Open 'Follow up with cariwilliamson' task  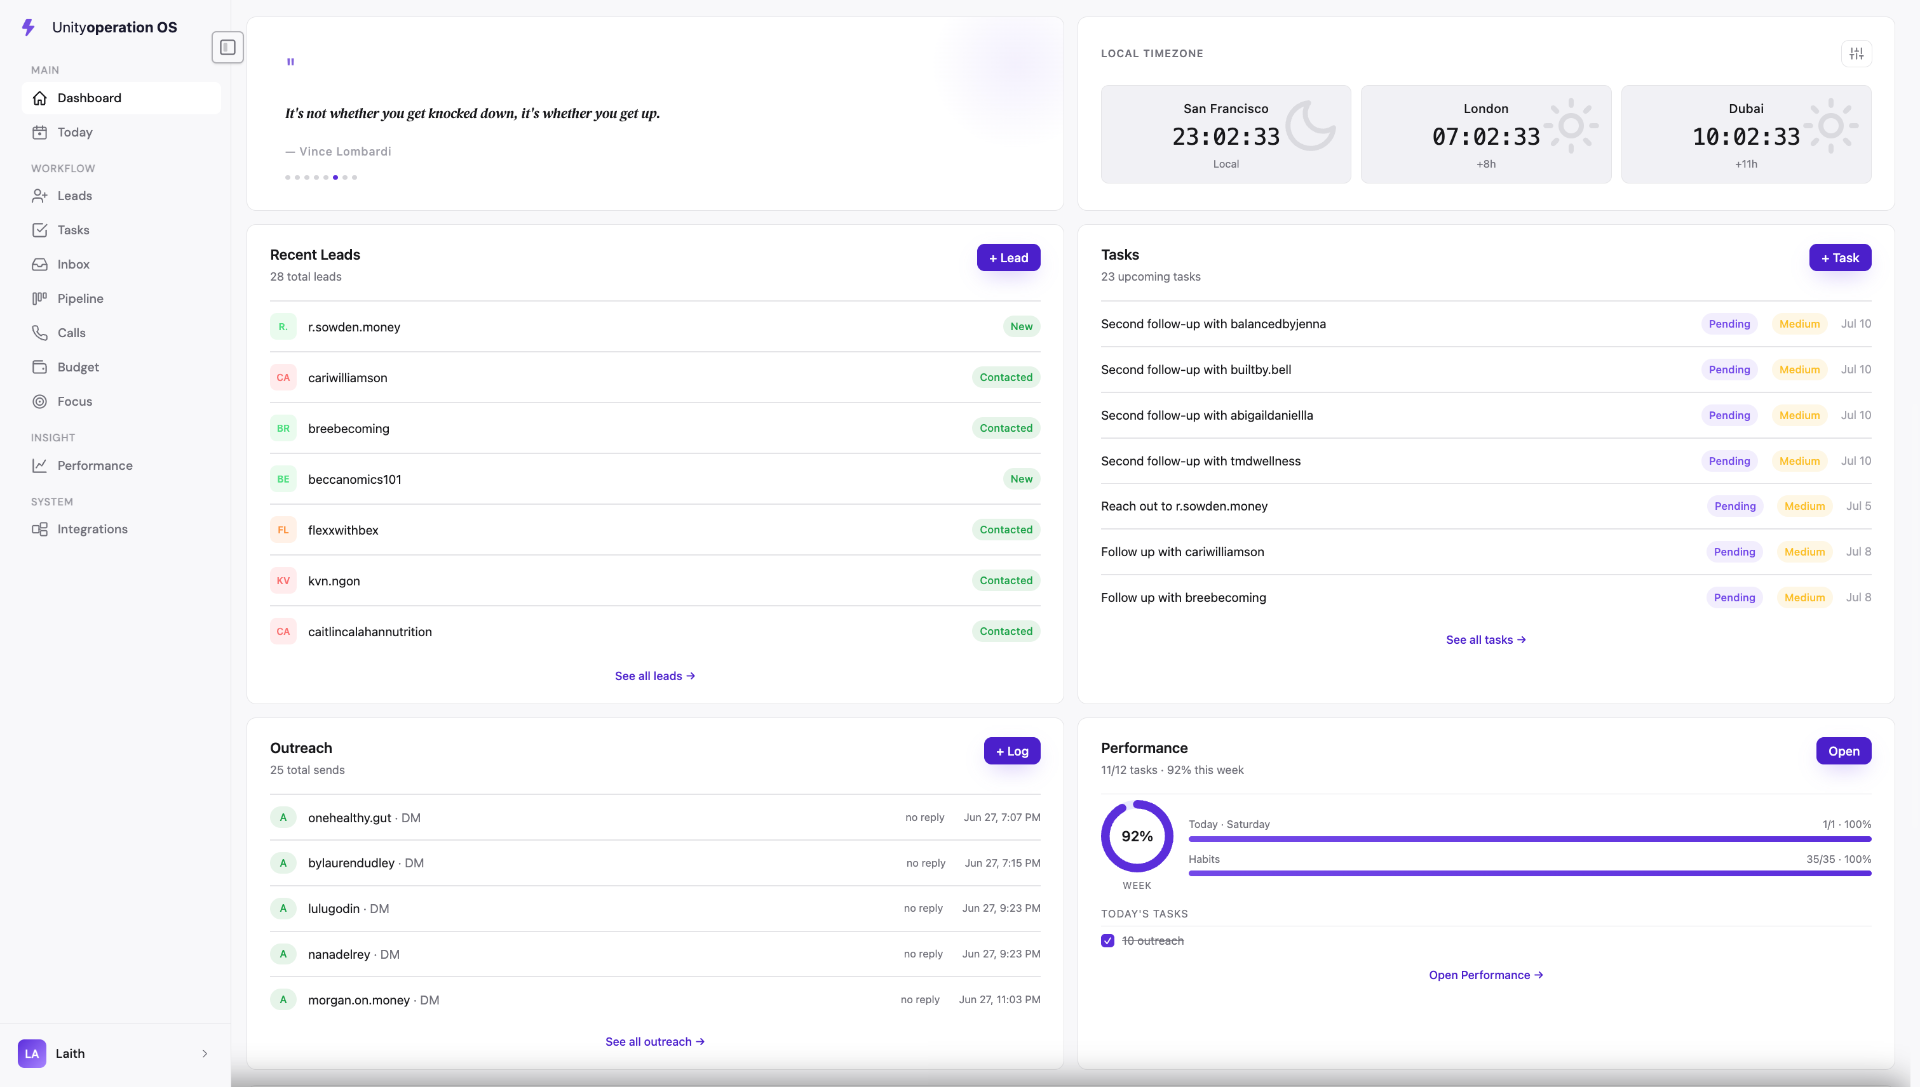point(1486,552)
